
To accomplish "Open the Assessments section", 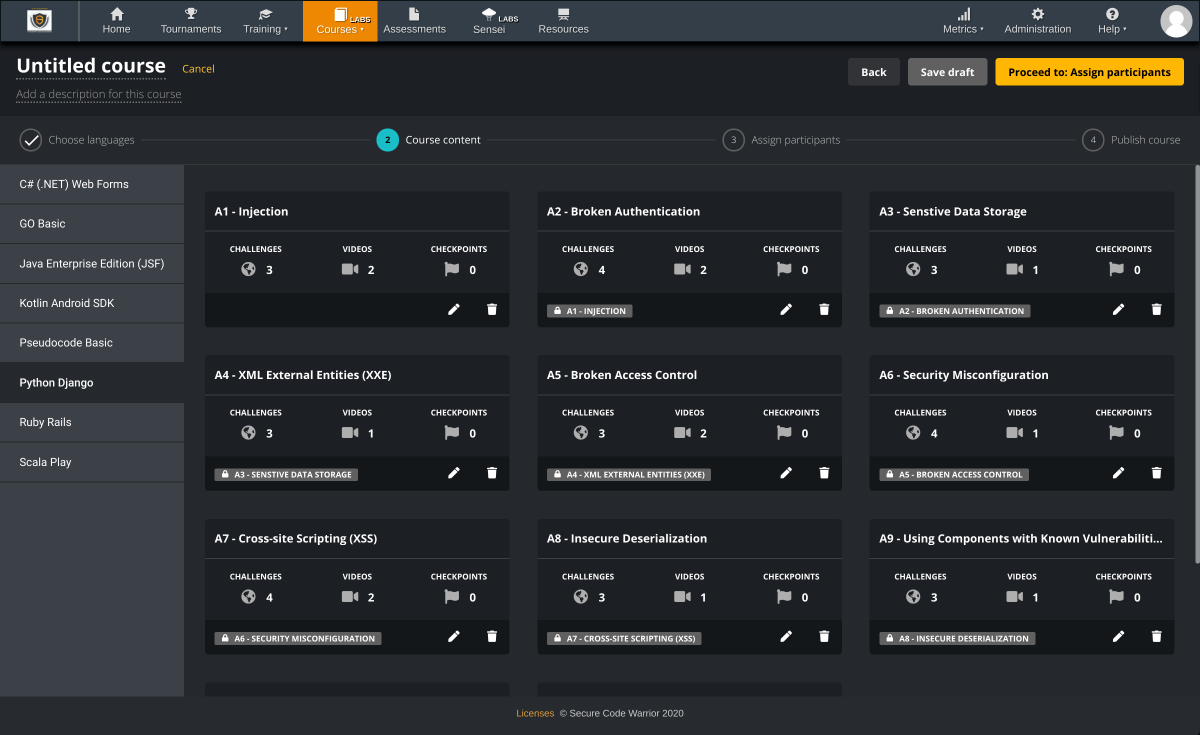I will click(x=414, y=21).
